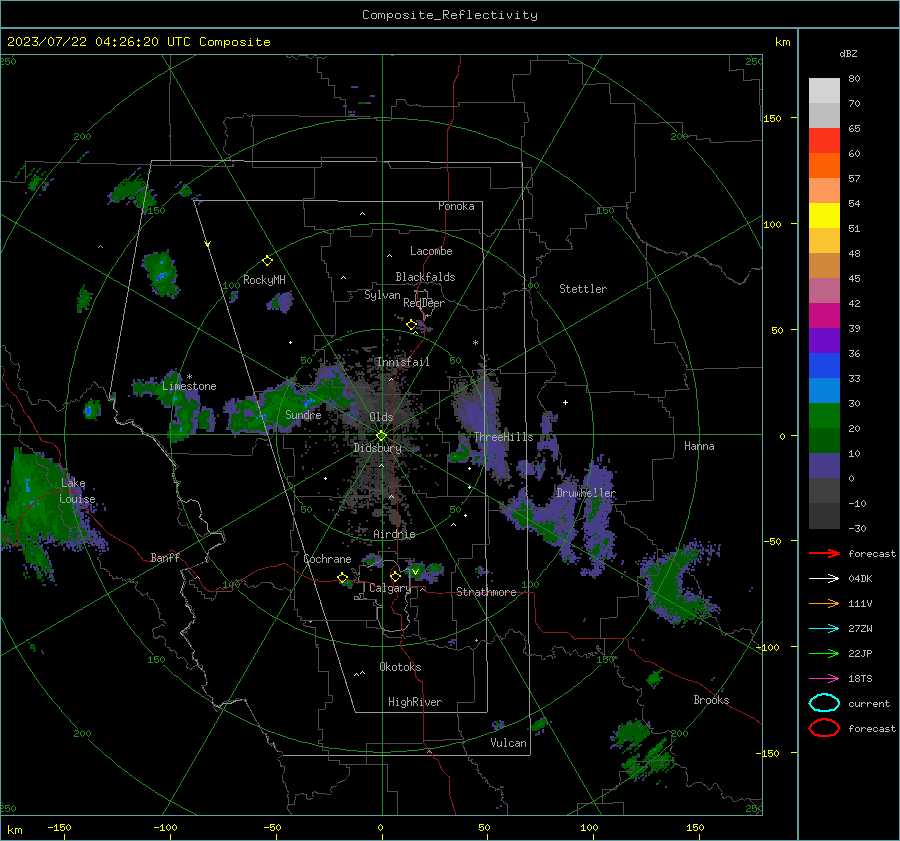
Task: Select the 80 dBZ light gray swatch
Action: (x=824, y=91)
